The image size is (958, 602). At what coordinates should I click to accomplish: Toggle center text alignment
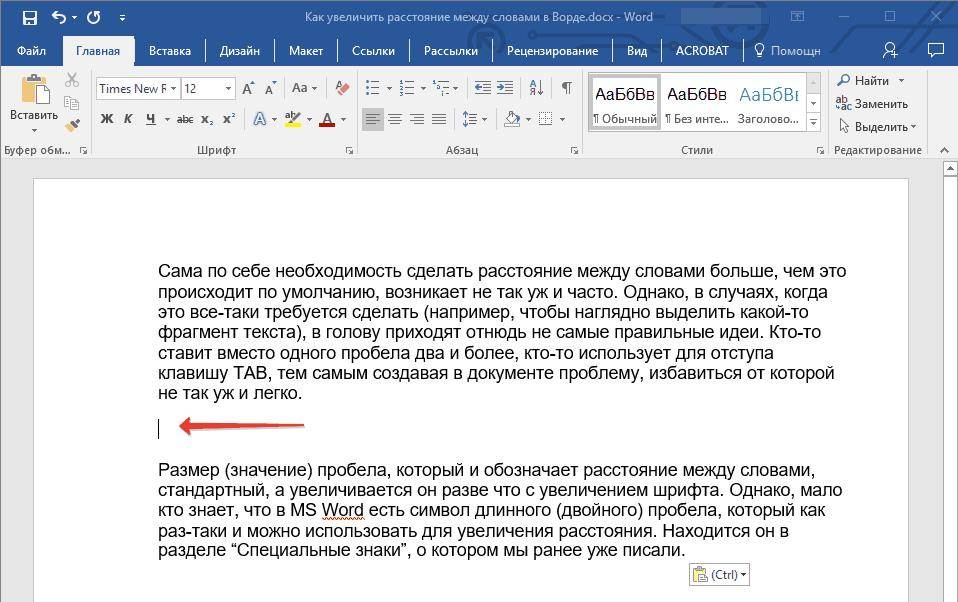point(395,119)
